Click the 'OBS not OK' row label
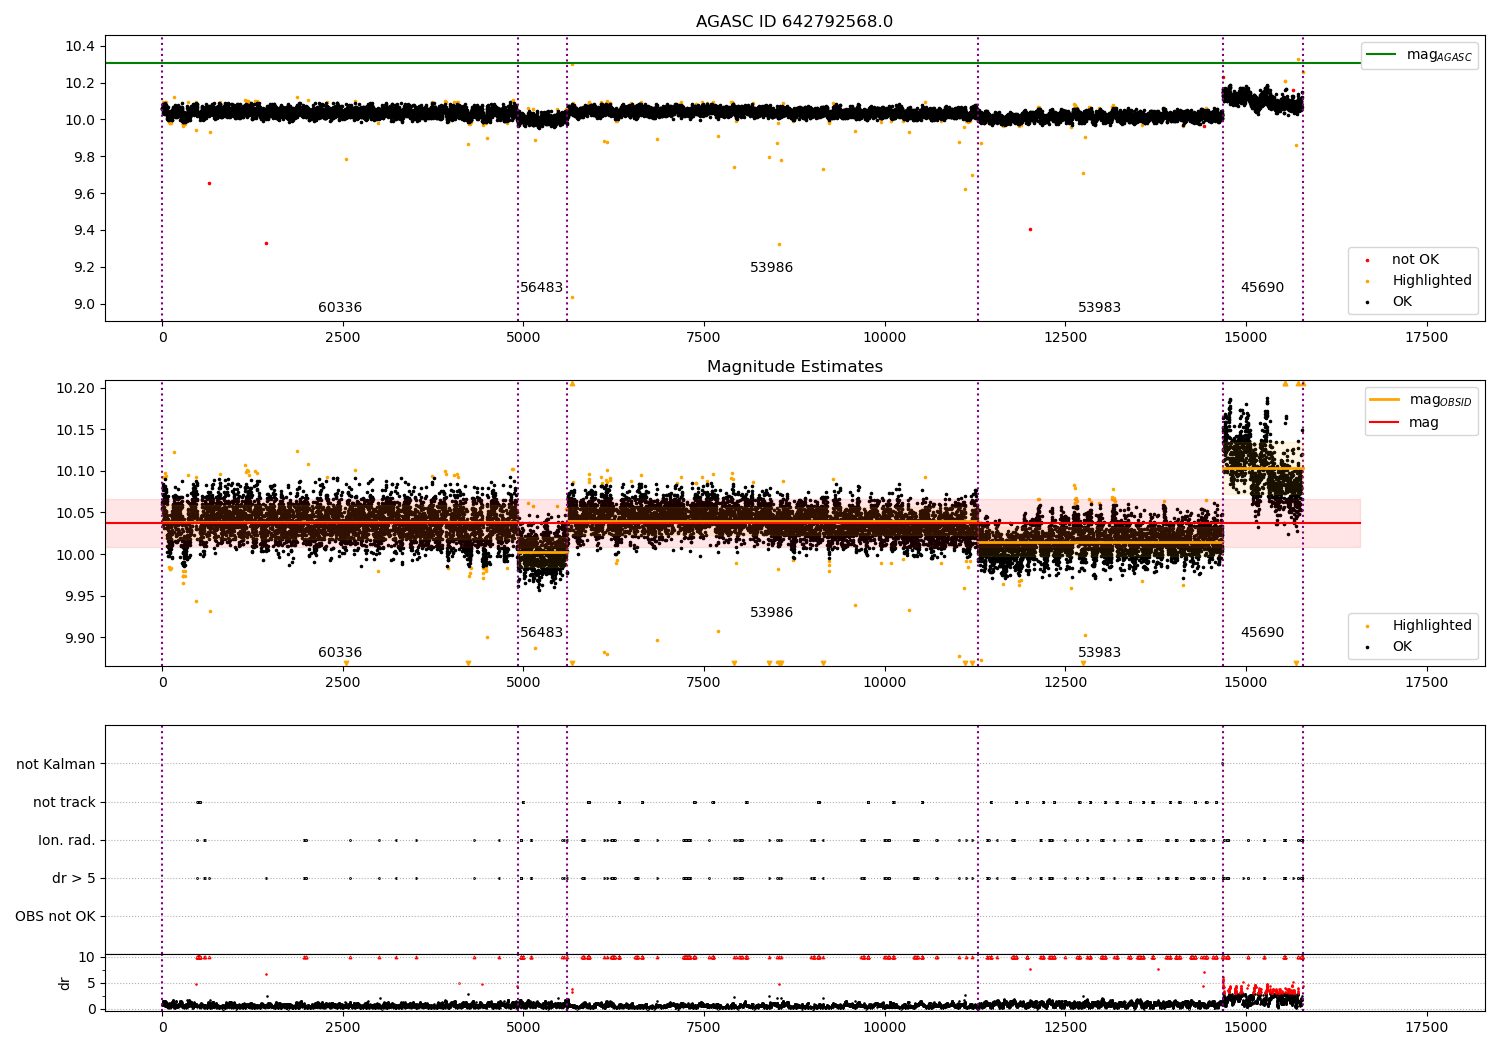This screenshot has width=1500, height=1050. (x=56, y=917)
